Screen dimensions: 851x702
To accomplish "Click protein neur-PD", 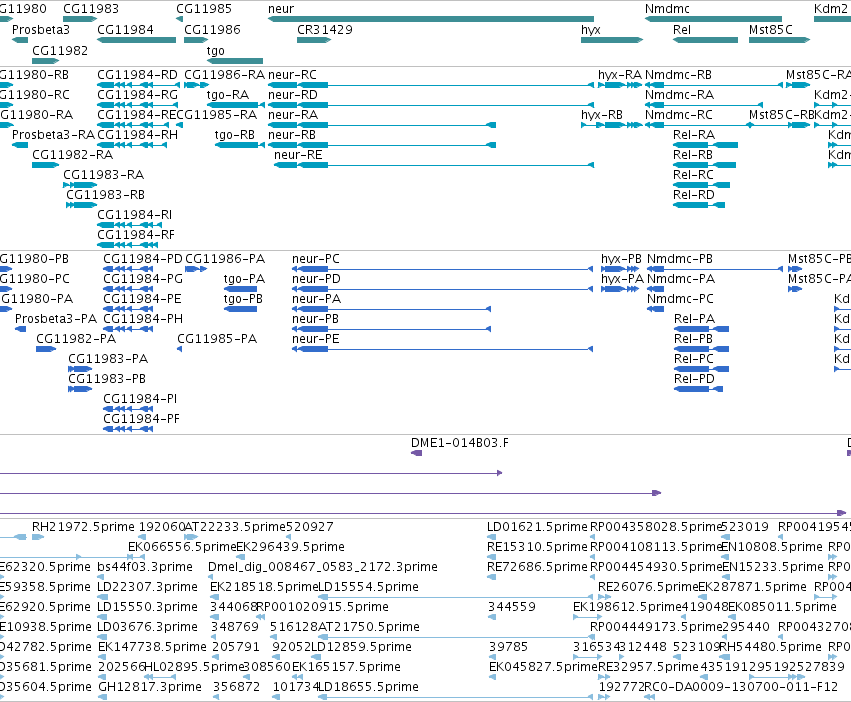I will click(316, 279).
